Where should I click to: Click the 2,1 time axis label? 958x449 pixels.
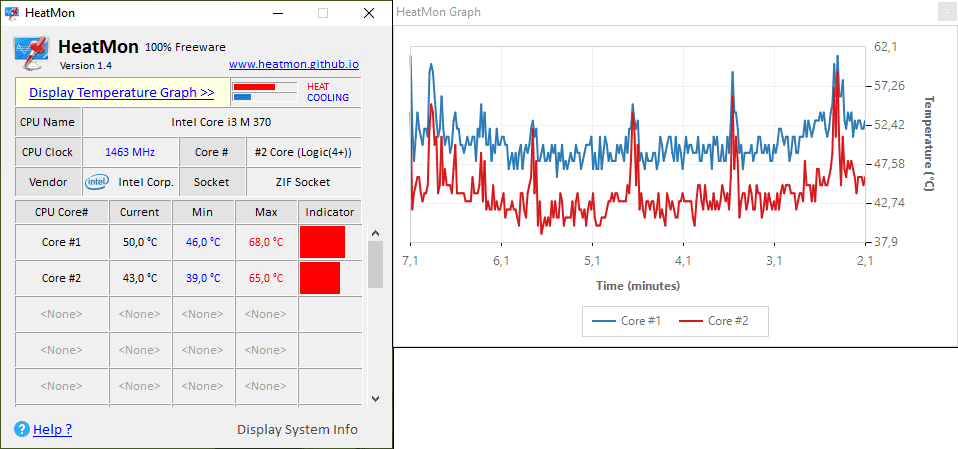point(865,261)
